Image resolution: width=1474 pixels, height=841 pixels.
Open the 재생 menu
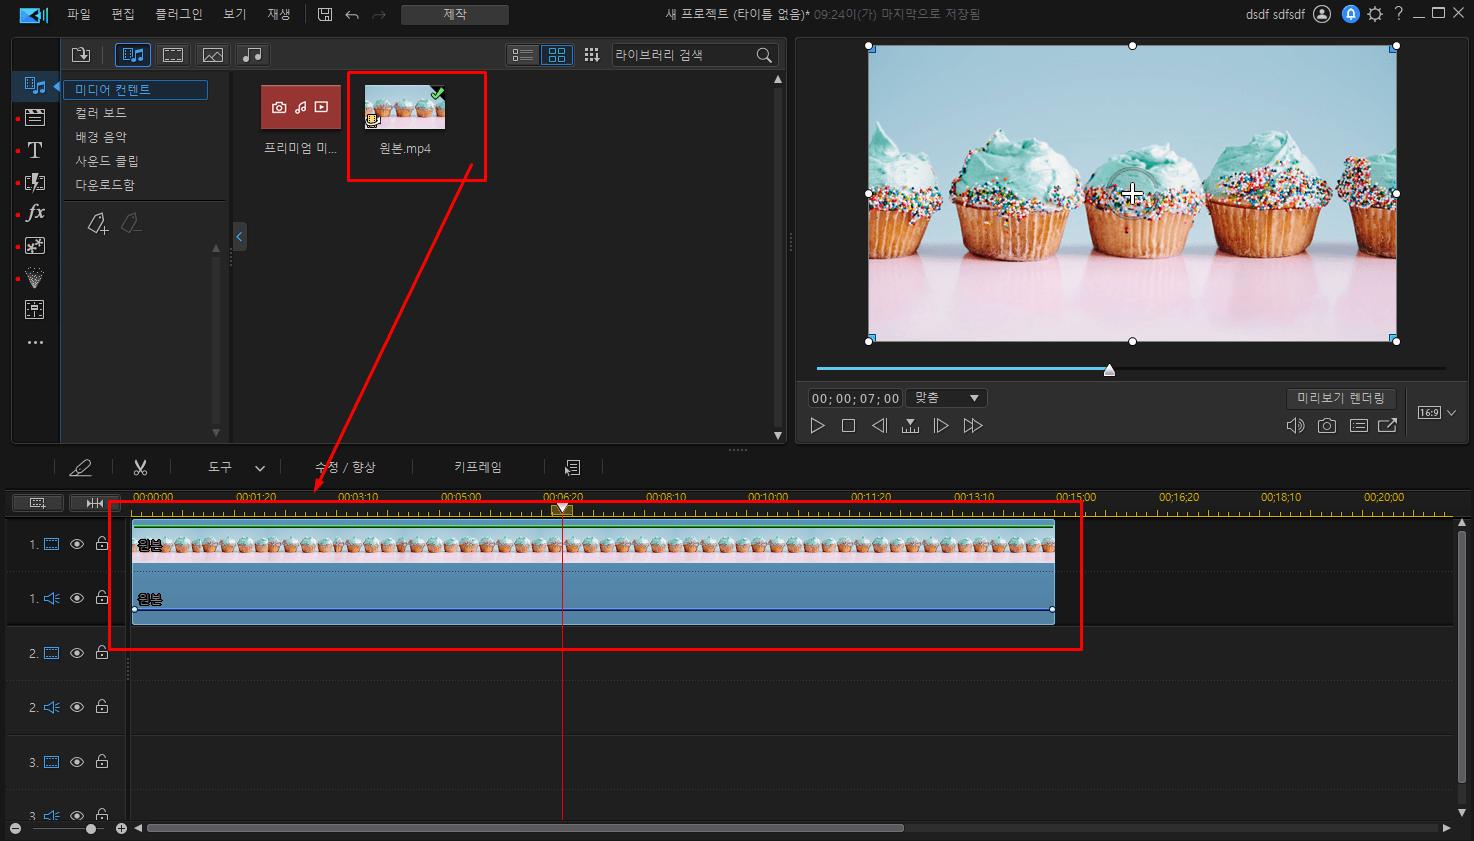pyautogui.click(x=279, y=14)
